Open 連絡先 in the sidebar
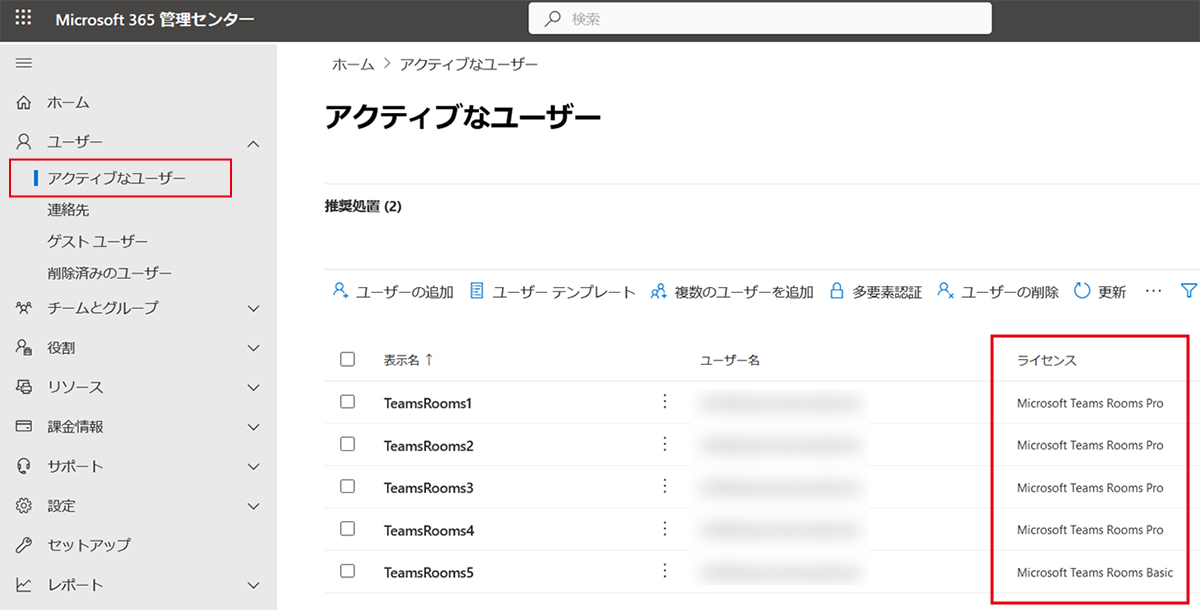This screenshot has width=1200, height=610. (68, 210)
